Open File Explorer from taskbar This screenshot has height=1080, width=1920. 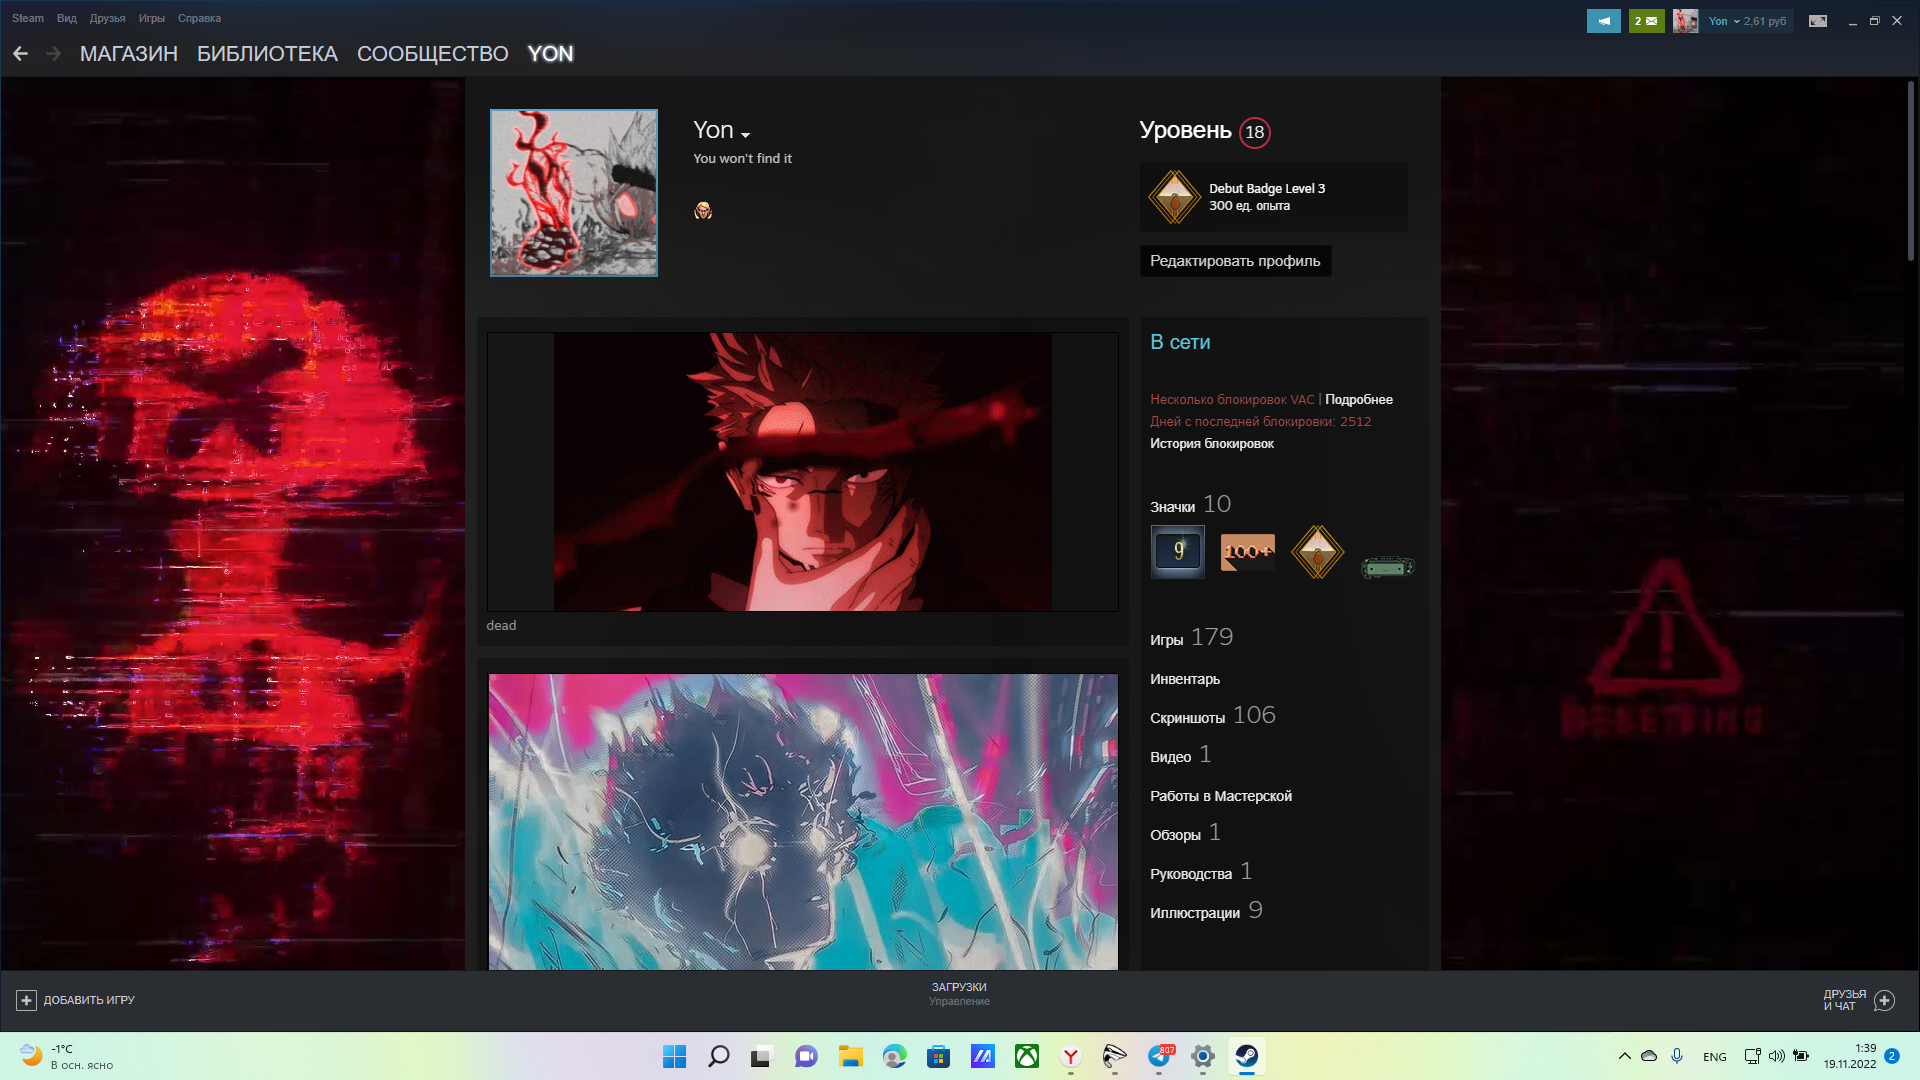pos(850,1056)
